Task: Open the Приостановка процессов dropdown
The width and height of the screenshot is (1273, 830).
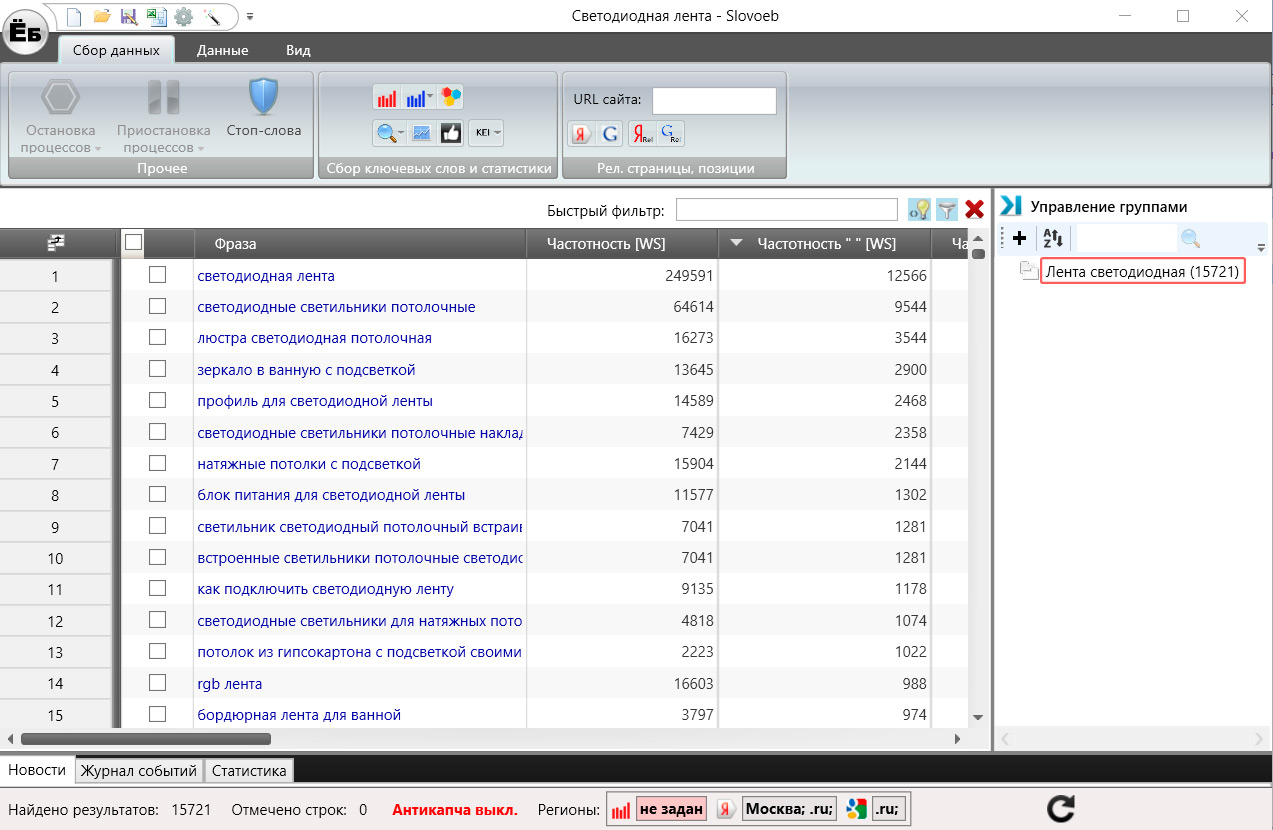Action: pos(163,117)
